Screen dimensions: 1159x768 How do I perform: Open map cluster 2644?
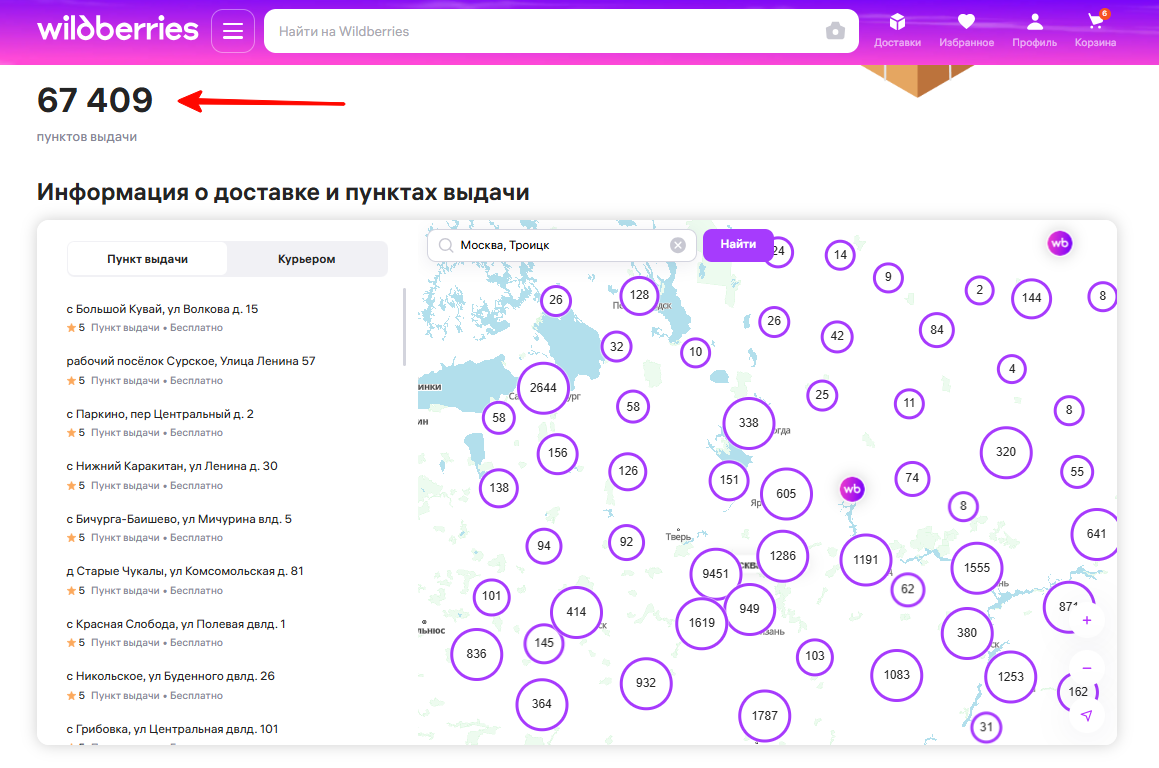[x=543, y=387]
